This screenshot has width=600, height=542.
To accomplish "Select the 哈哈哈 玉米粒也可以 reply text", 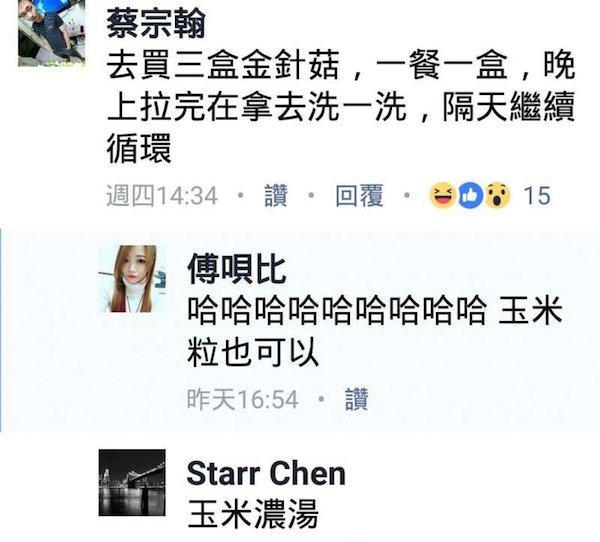I will [375, 330].
